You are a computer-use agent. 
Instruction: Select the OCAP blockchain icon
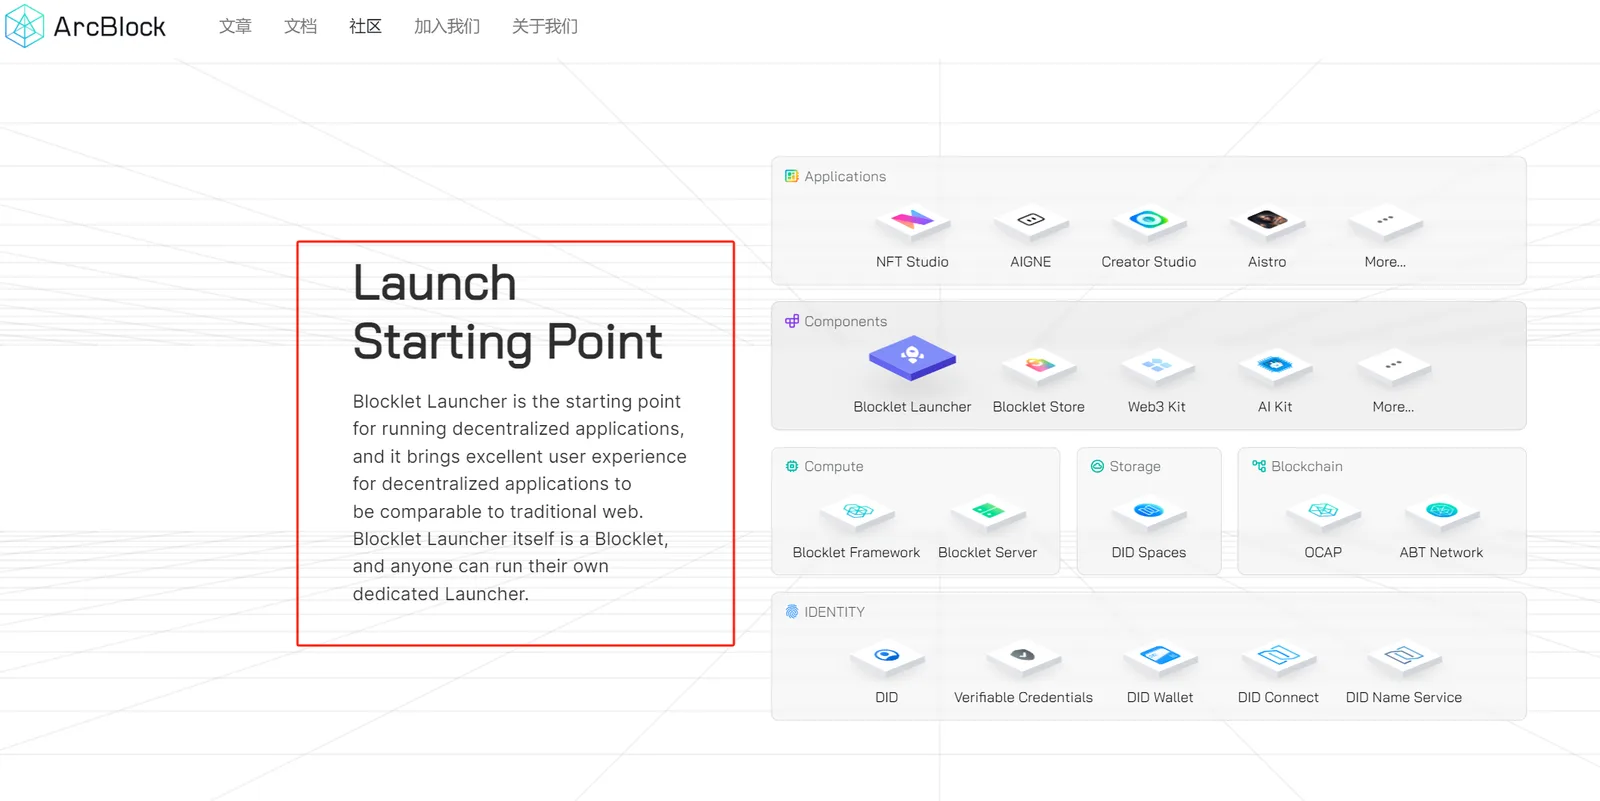1323,512
